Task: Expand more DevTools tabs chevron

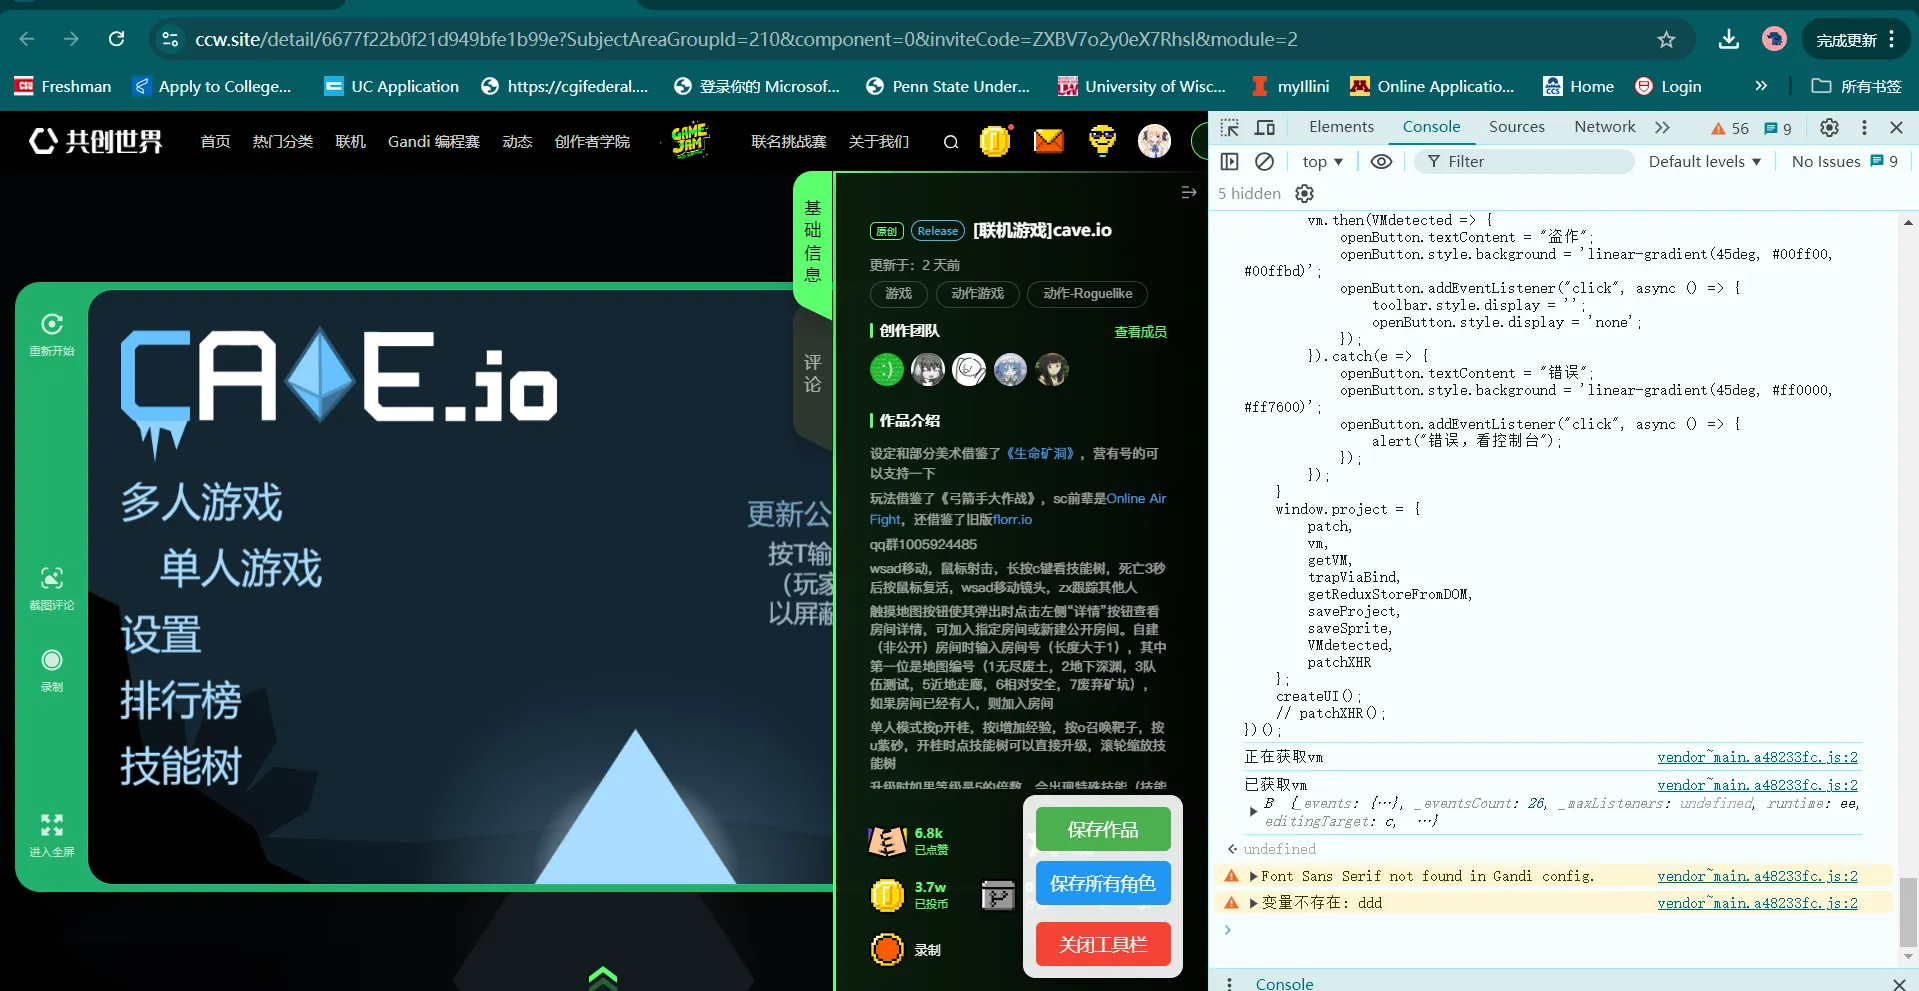Action: click(x=1662, y=127)
